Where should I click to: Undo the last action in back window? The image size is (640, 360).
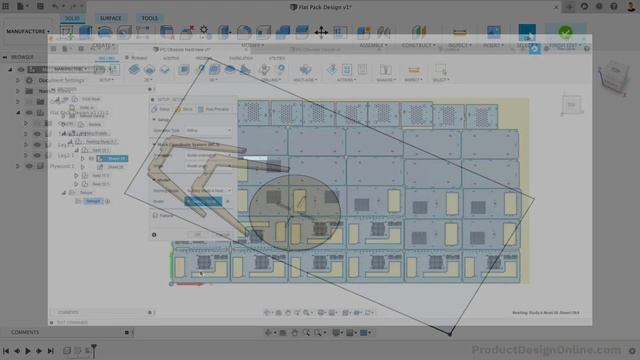click(x=56, y=6)
